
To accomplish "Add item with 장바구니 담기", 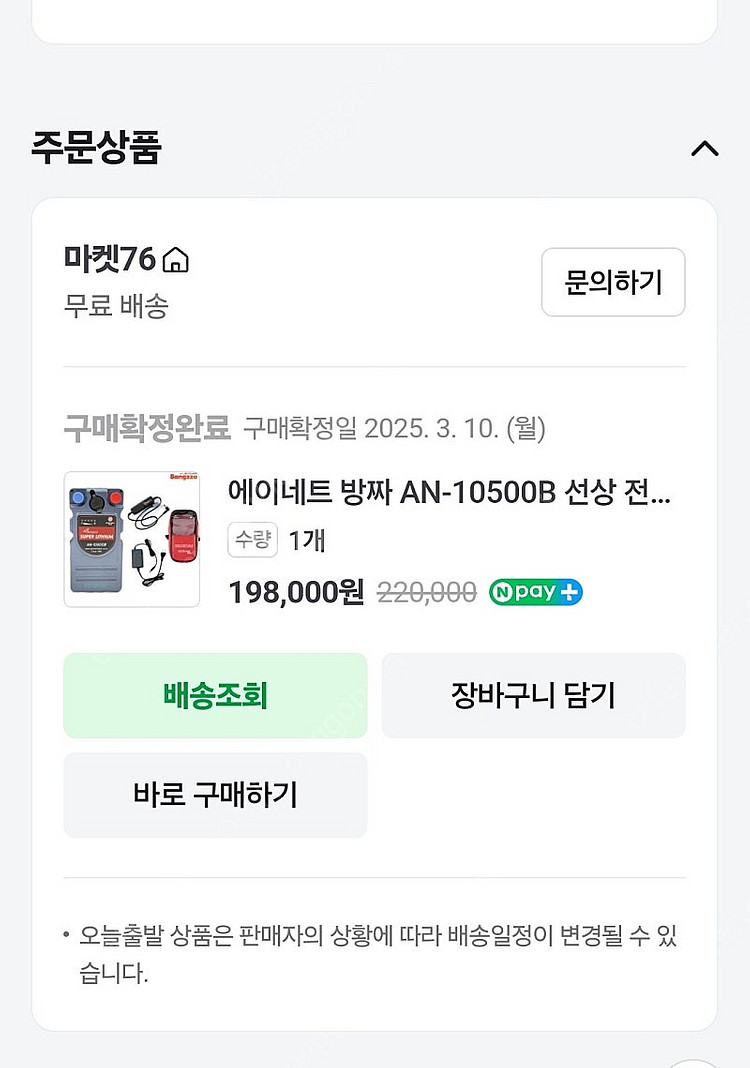I will [533, 695].
